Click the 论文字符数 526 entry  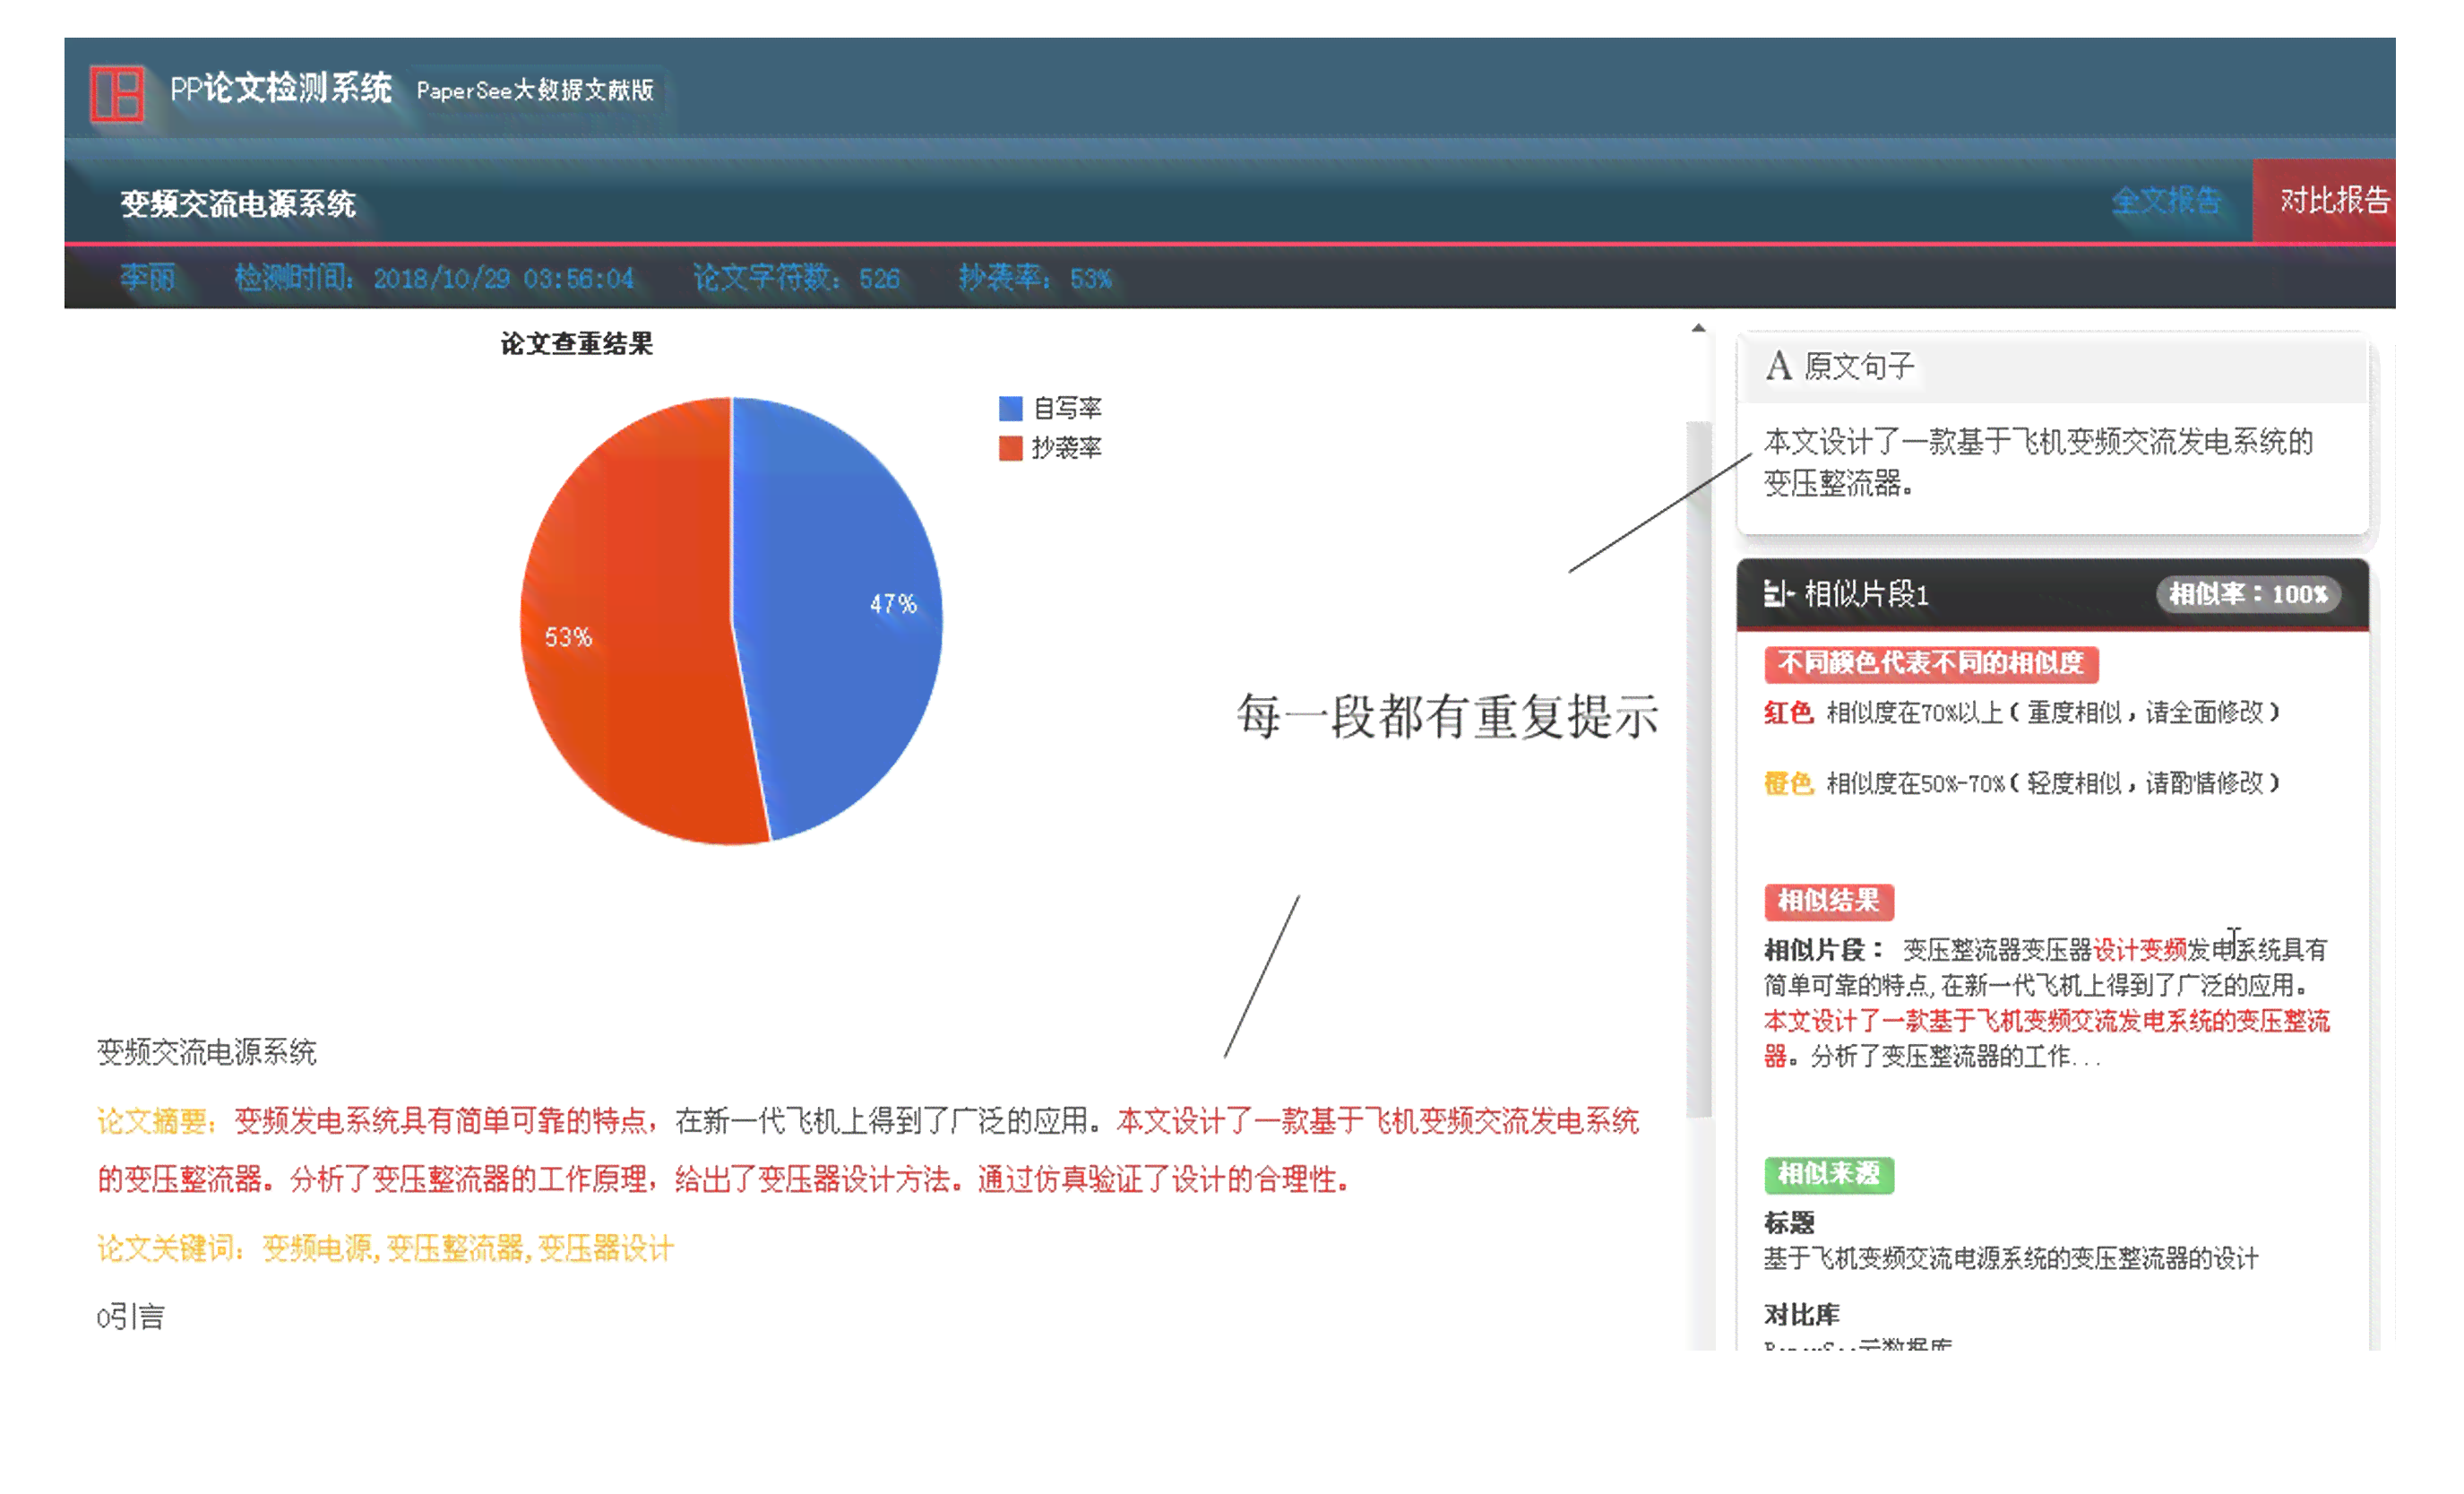point(796,277)
